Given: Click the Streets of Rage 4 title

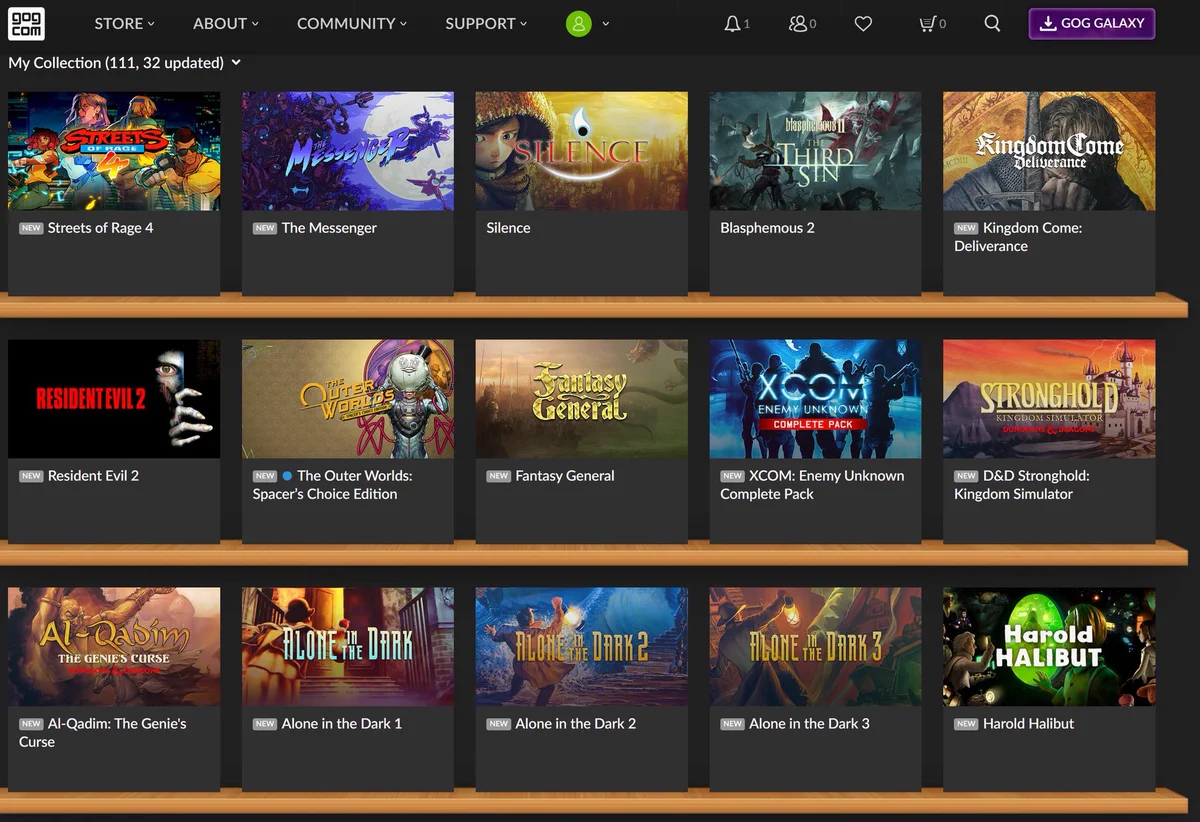Looking at the screenshot, I should (101, 228).
